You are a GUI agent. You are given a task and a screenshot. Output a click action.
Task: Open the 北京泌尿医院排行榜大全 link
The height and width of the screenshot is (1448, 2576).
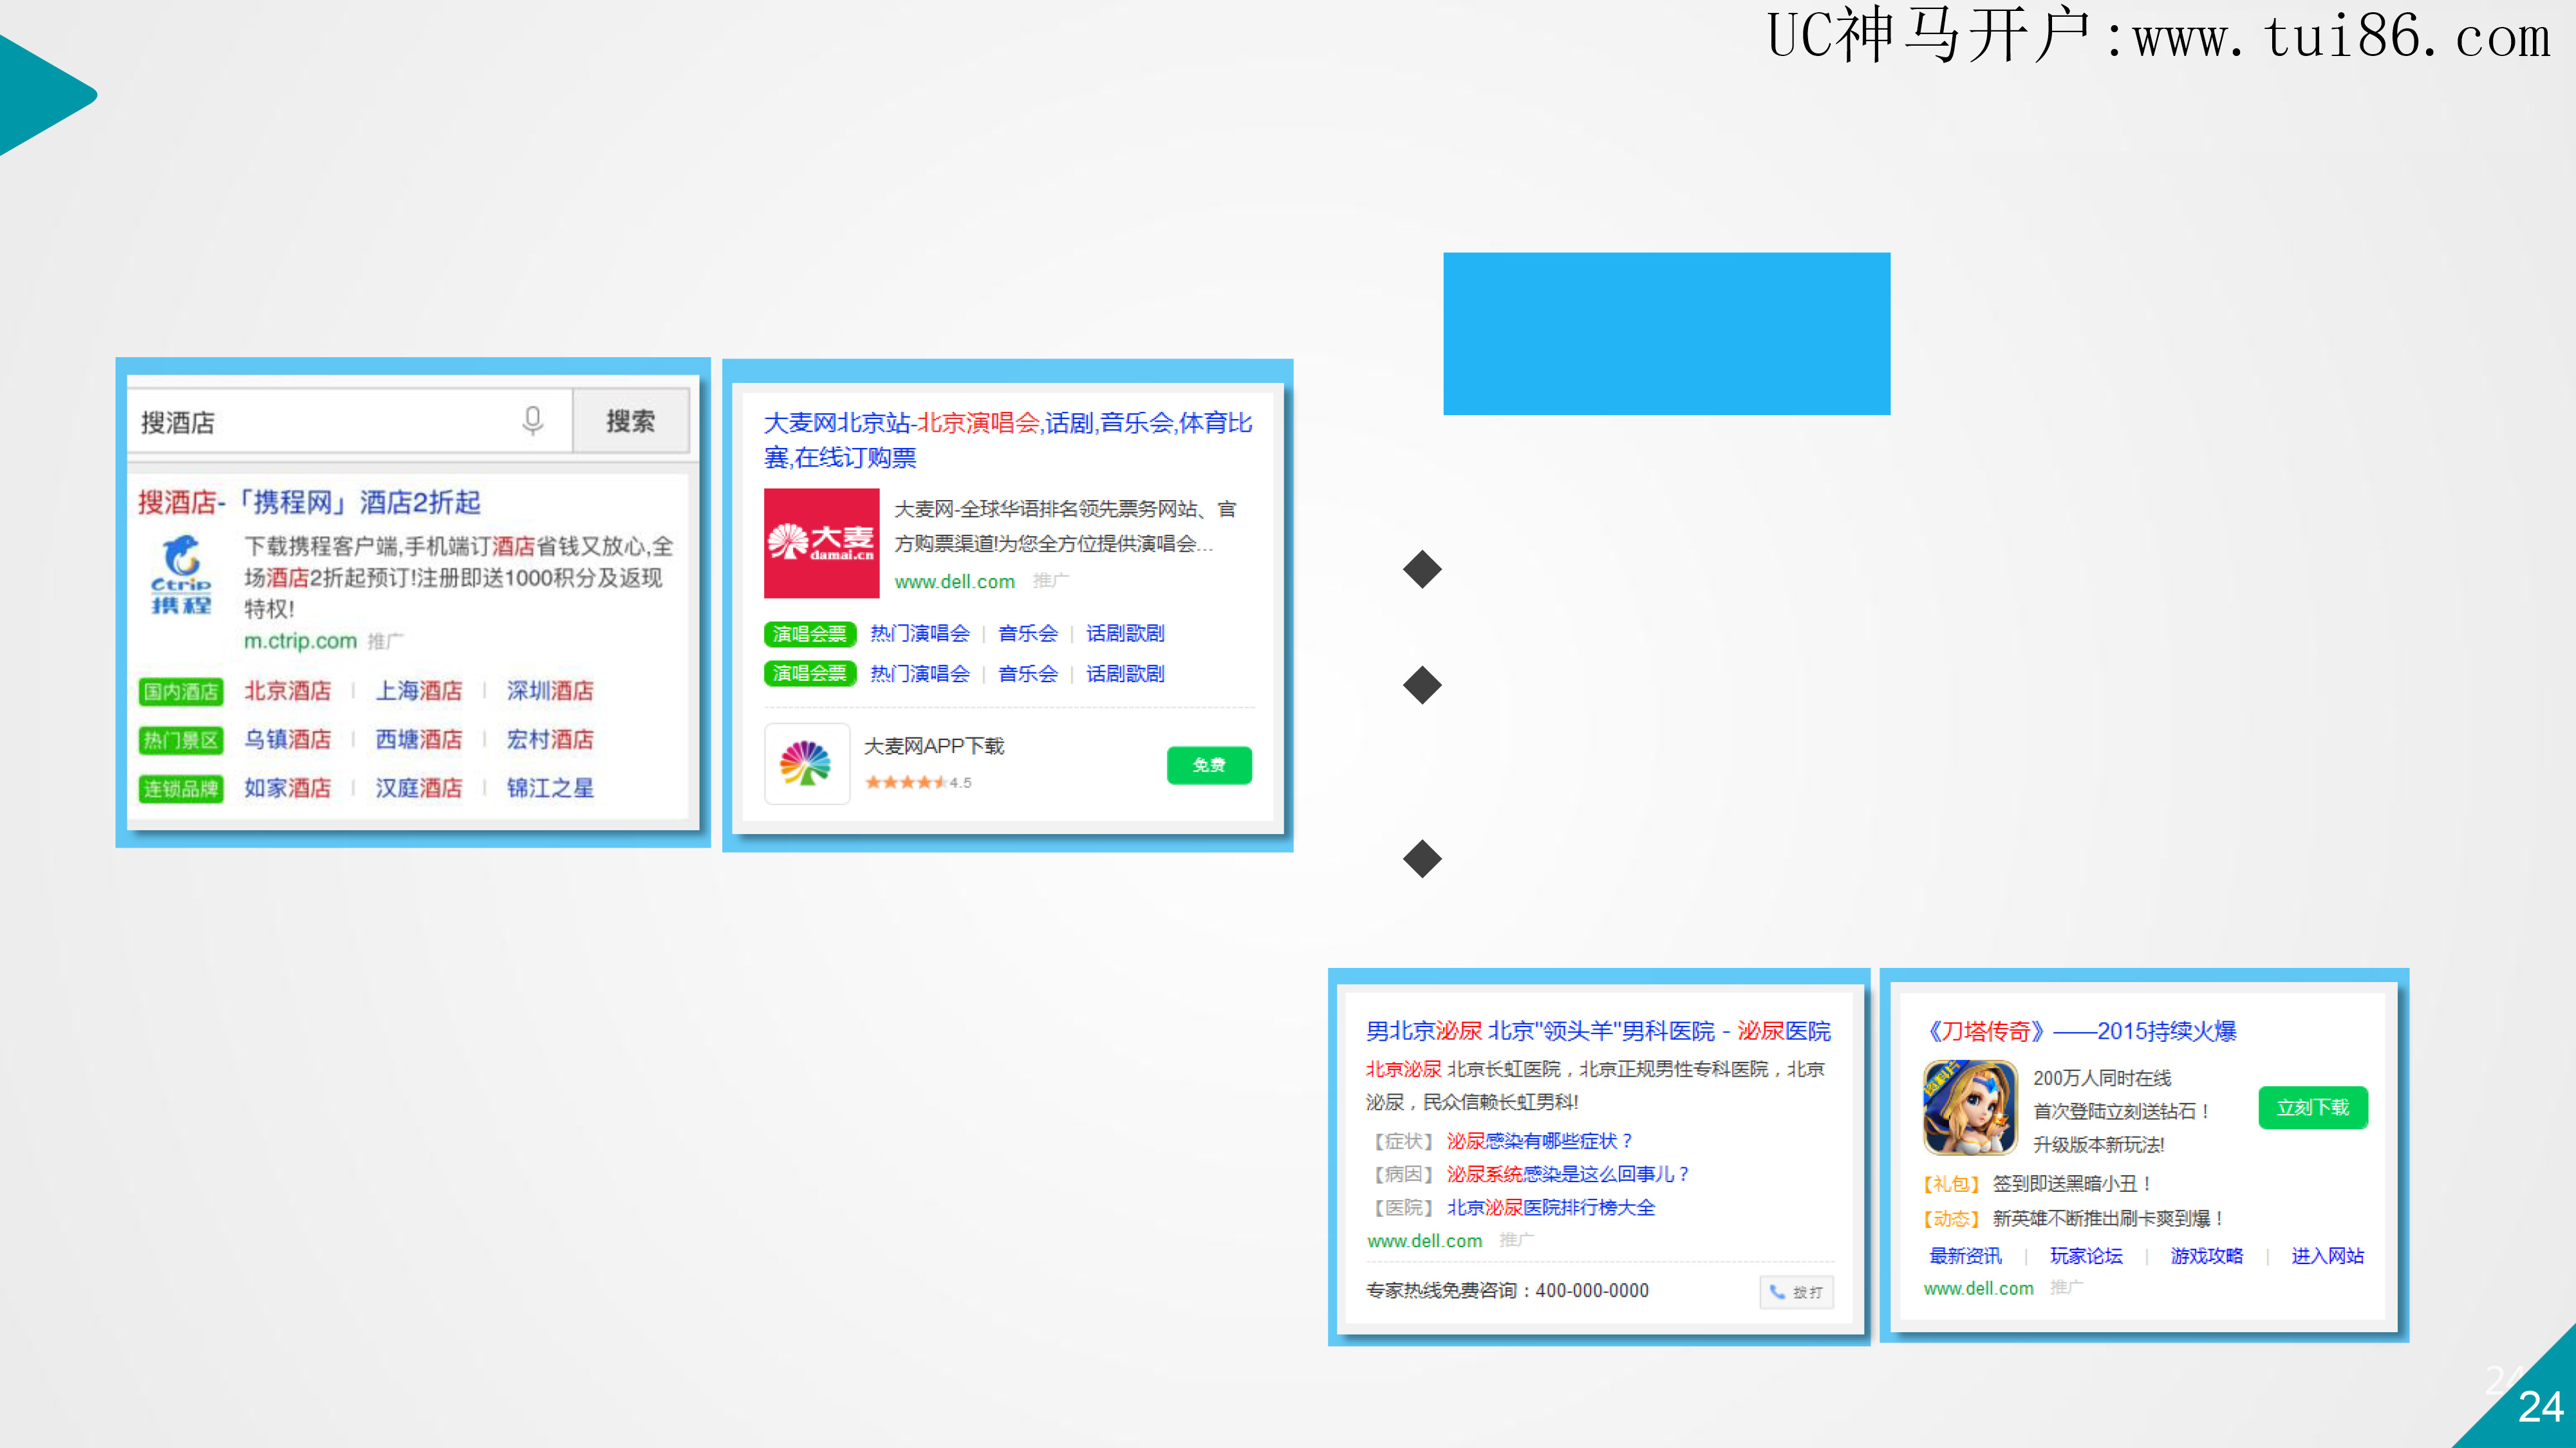click(x=1551, y=1208)
